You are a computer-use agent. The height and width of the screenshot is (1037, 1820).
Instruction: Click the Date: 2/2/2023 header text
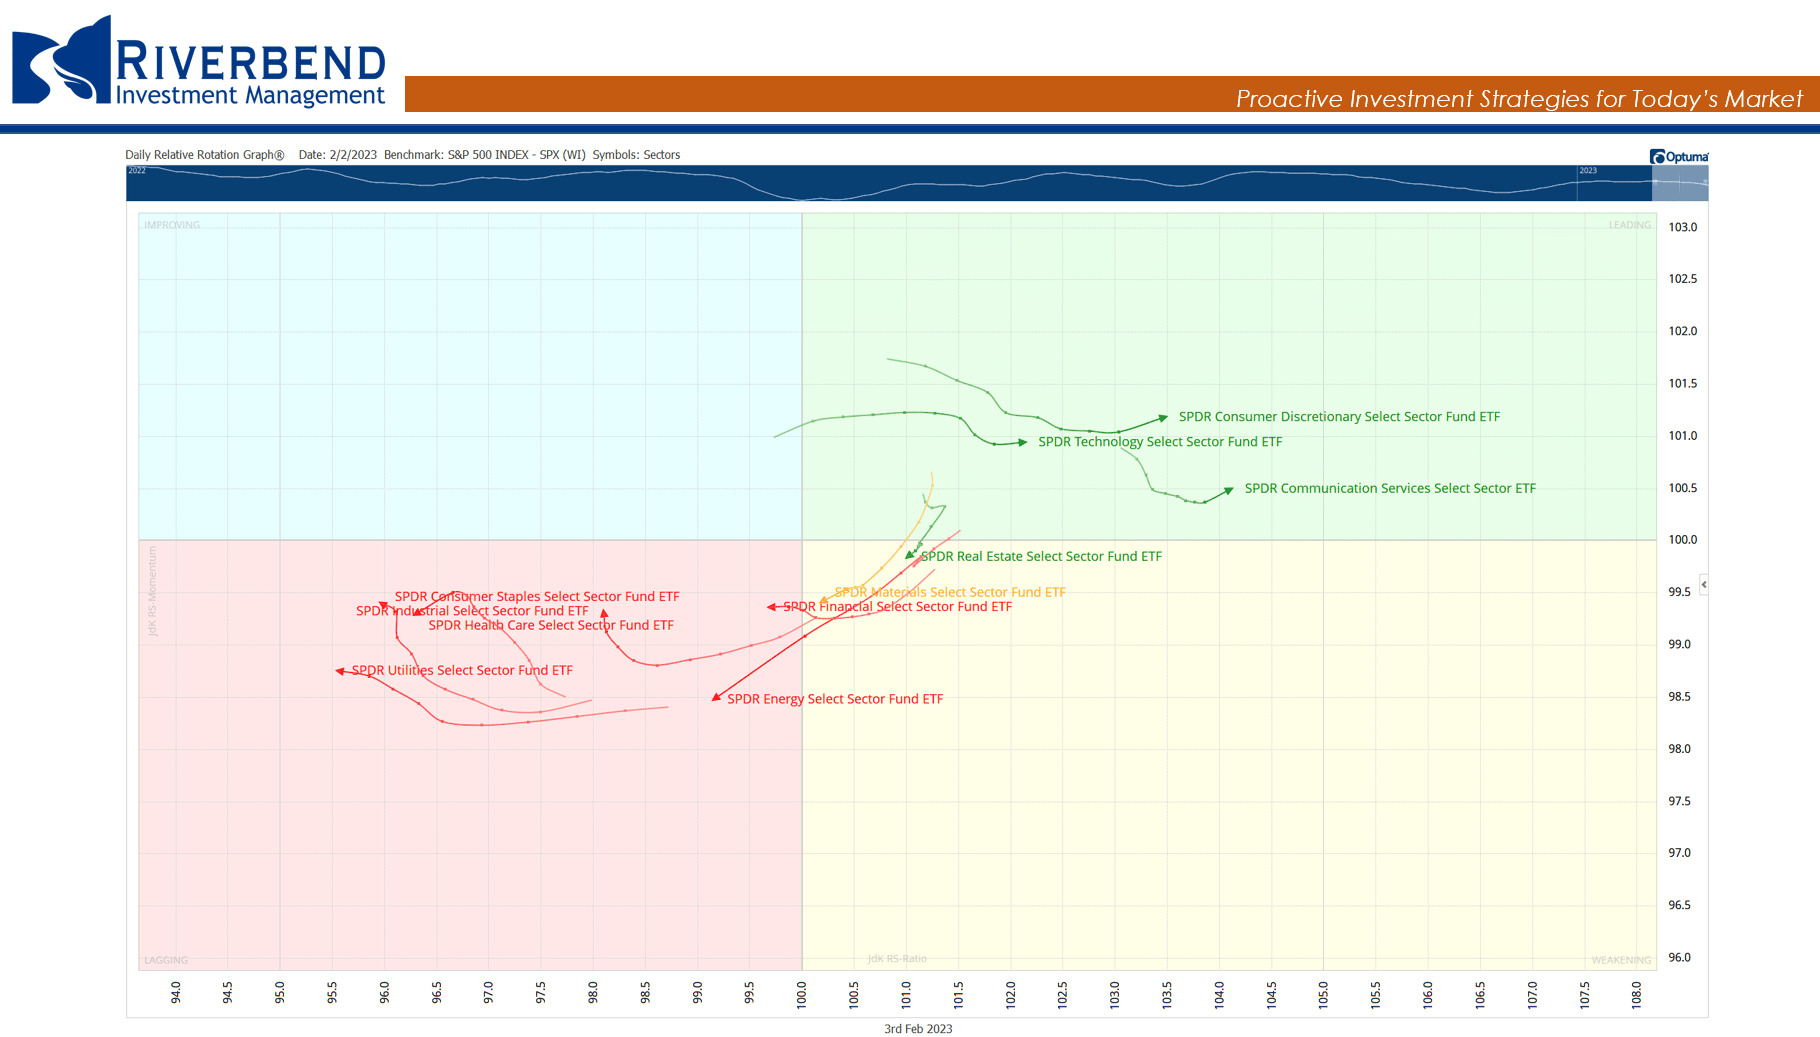(x=338, y=155)
